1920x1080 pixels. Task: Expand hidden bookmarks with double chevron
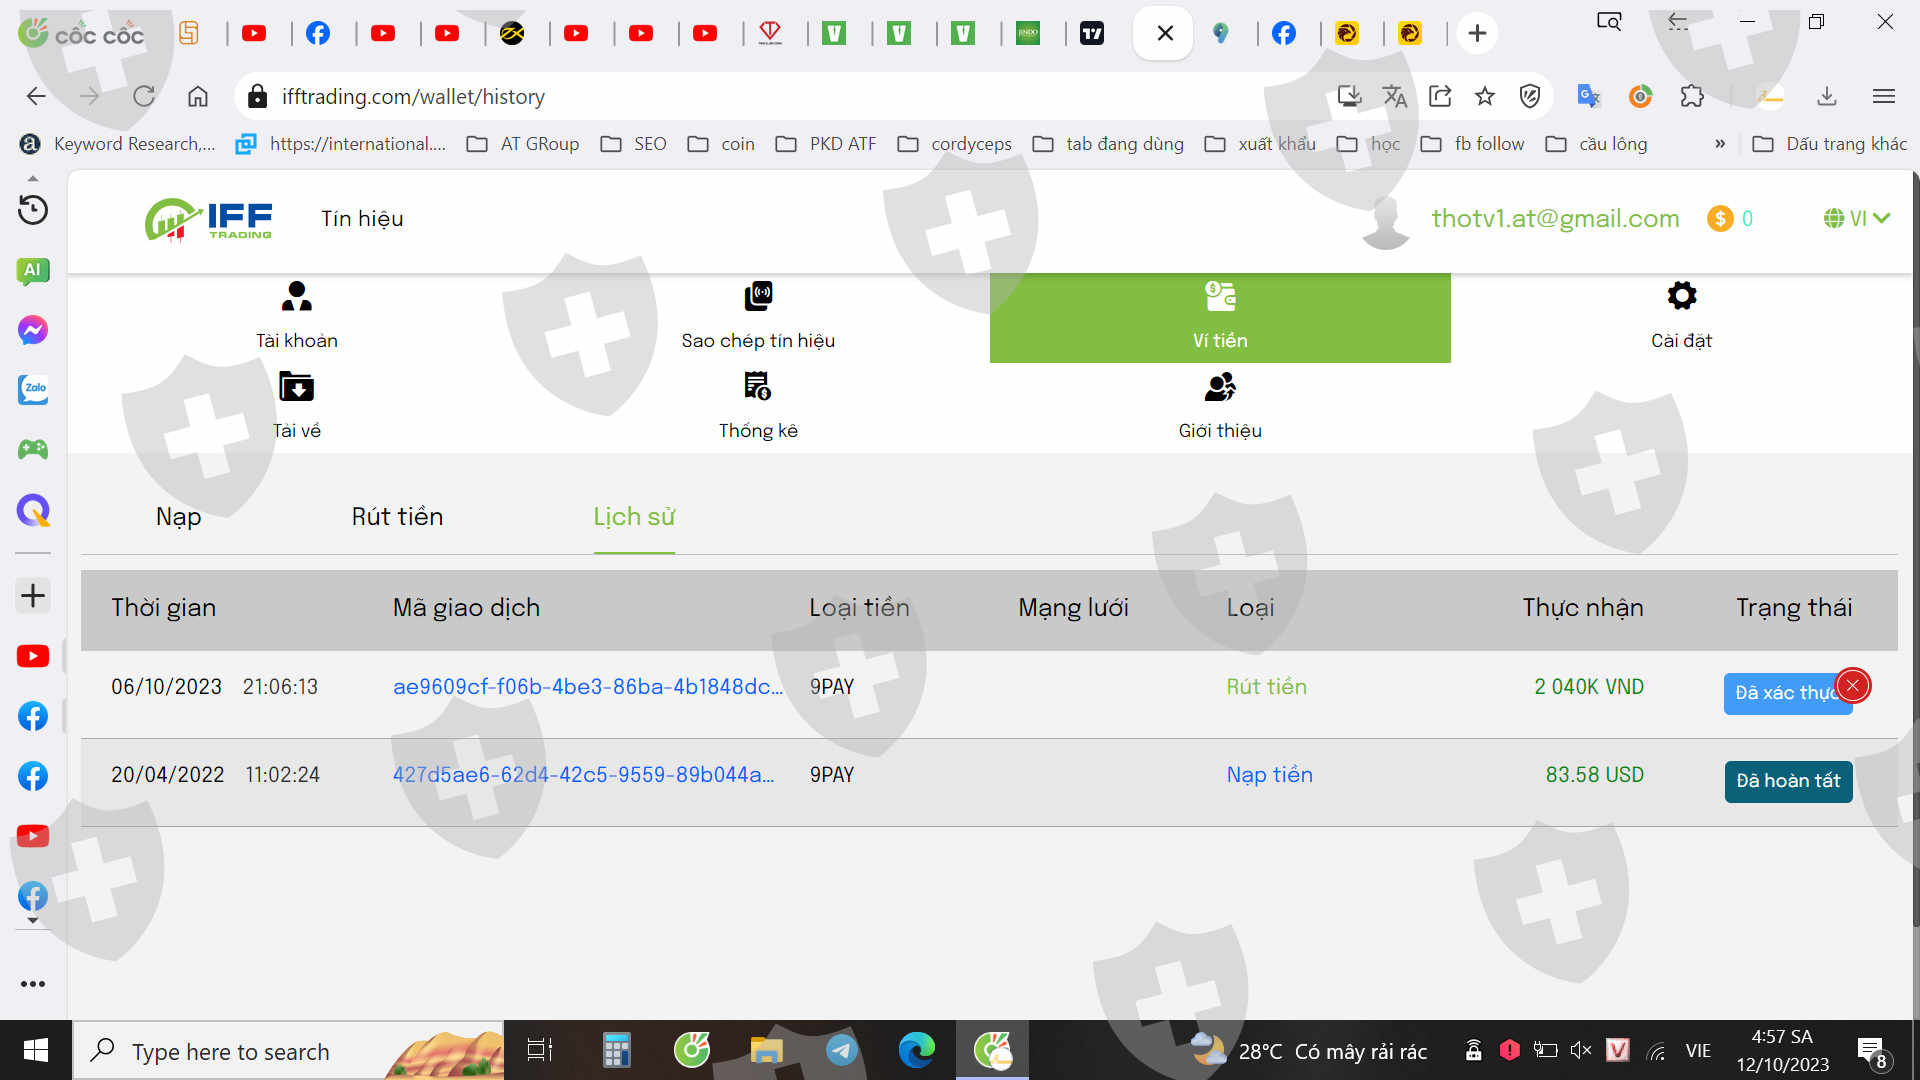(1720, 144)
